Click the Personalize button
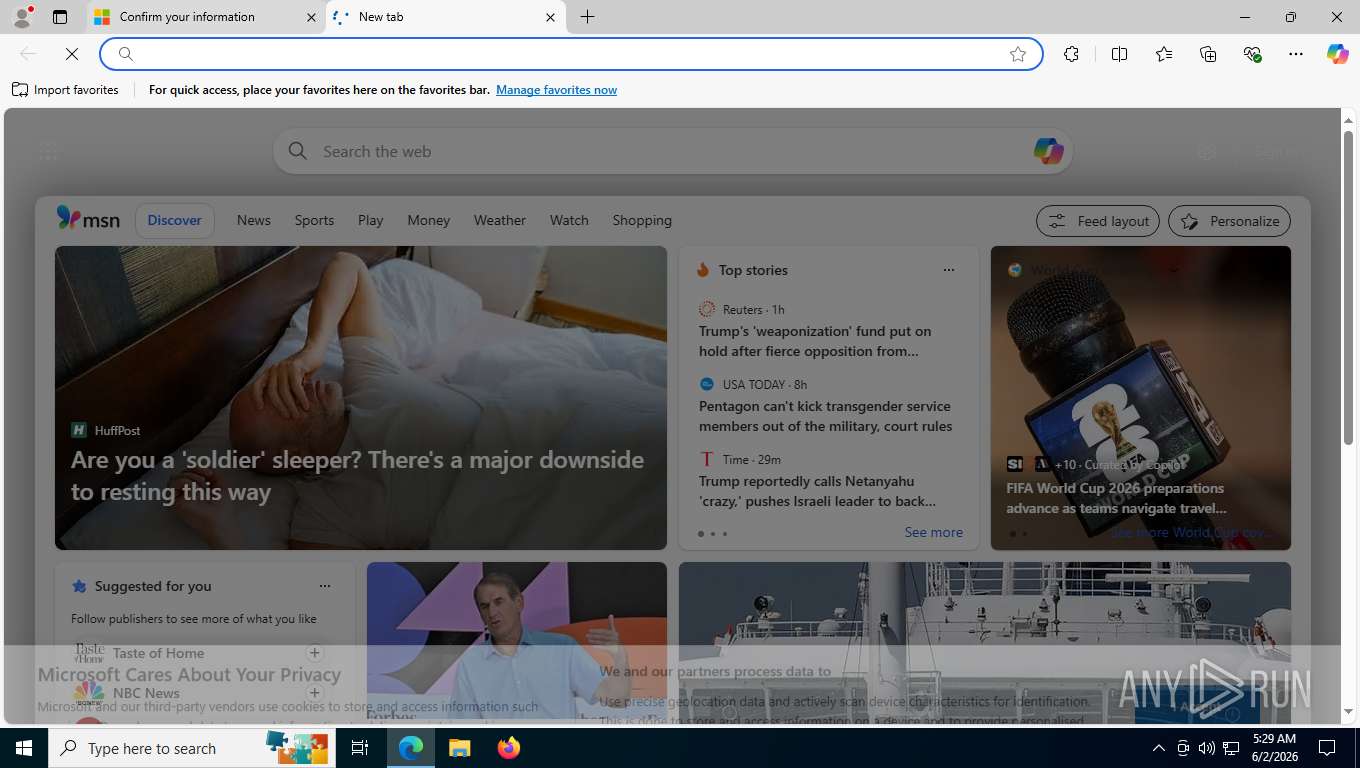The height and width of the screenshot is (768, 1360). [x=1229, y=221]
